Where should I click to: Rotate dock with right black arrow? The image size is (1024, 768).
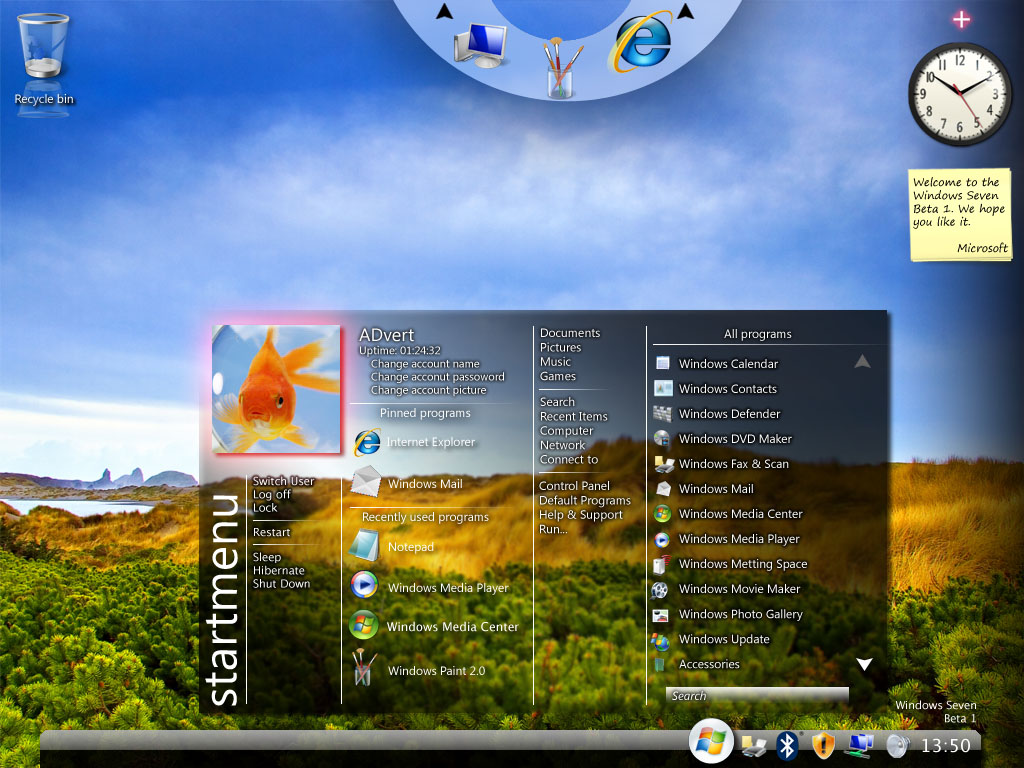[685, 11]
